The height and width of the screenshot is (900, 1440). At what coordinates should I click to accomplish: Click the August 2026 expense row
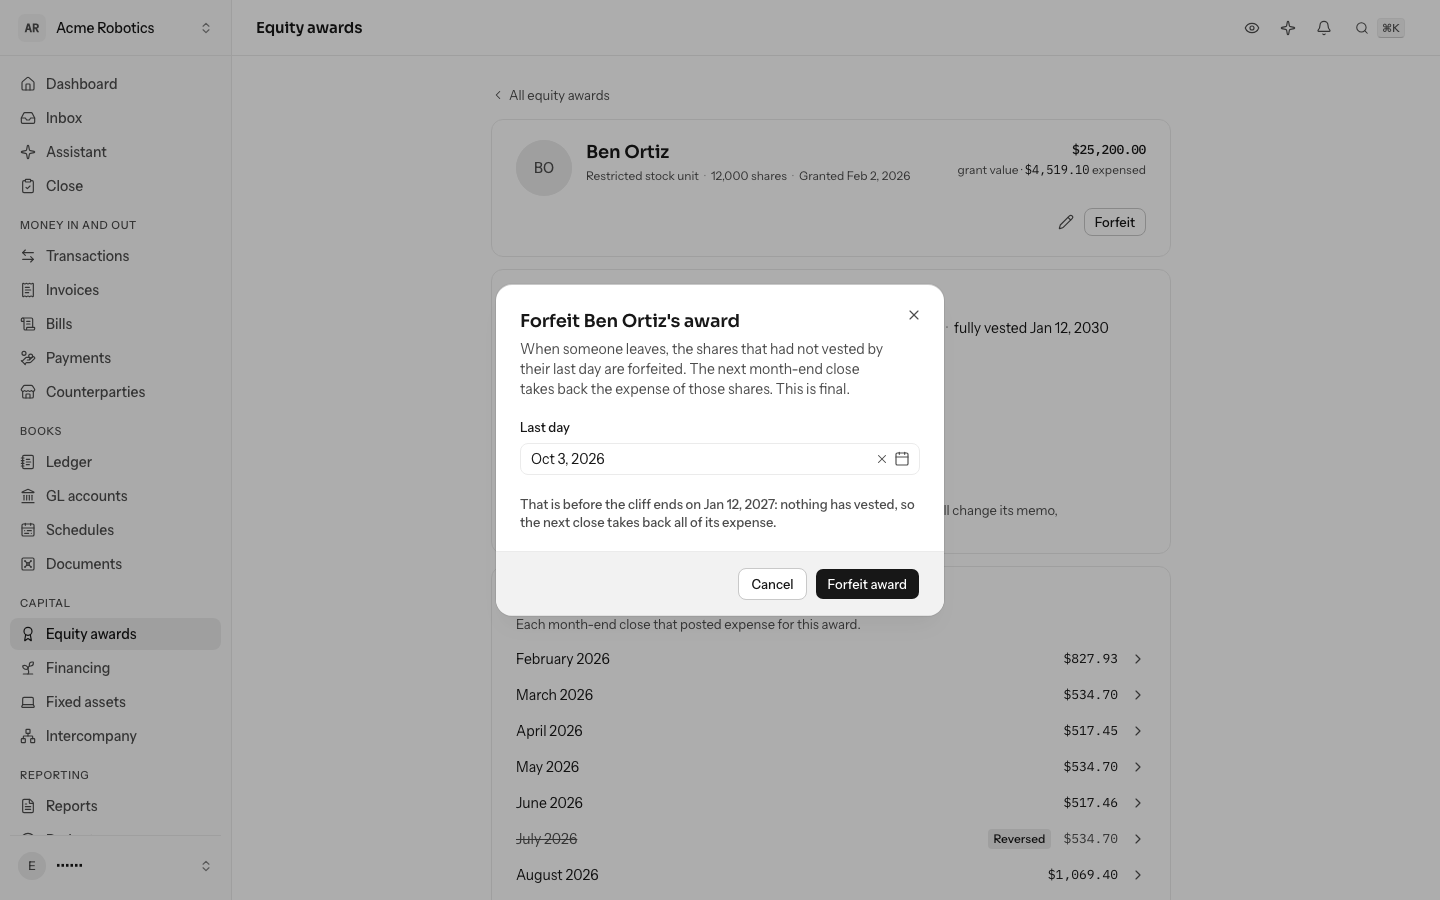[831, 875]
